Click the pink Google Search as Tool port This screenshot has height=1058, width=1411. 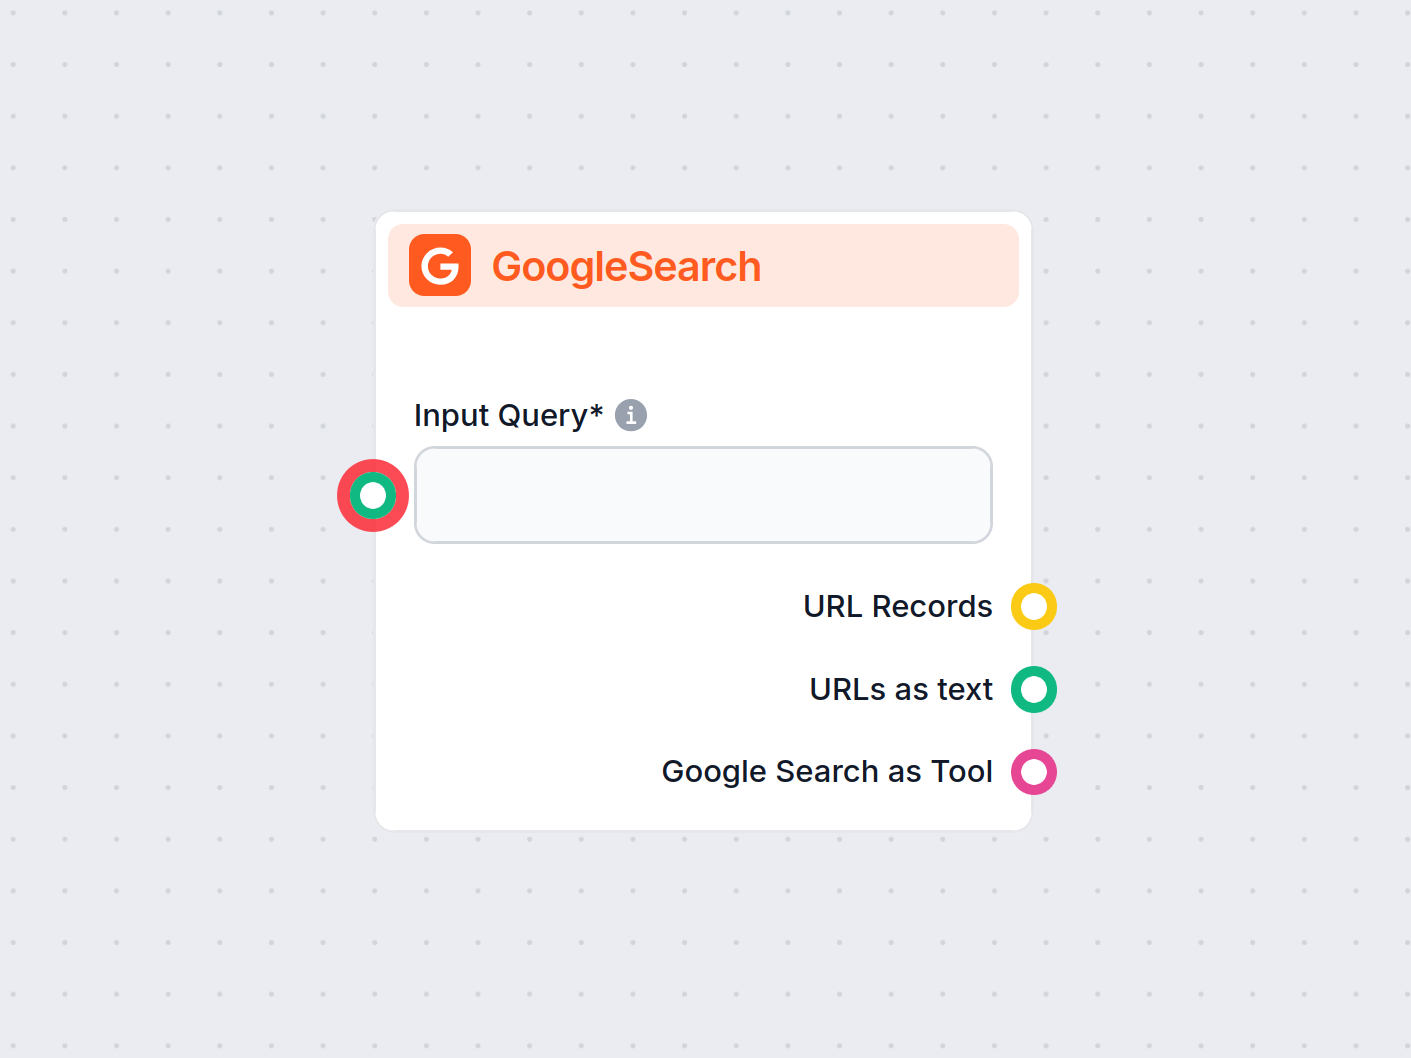pyautogui.click(x=1033, y=772)
